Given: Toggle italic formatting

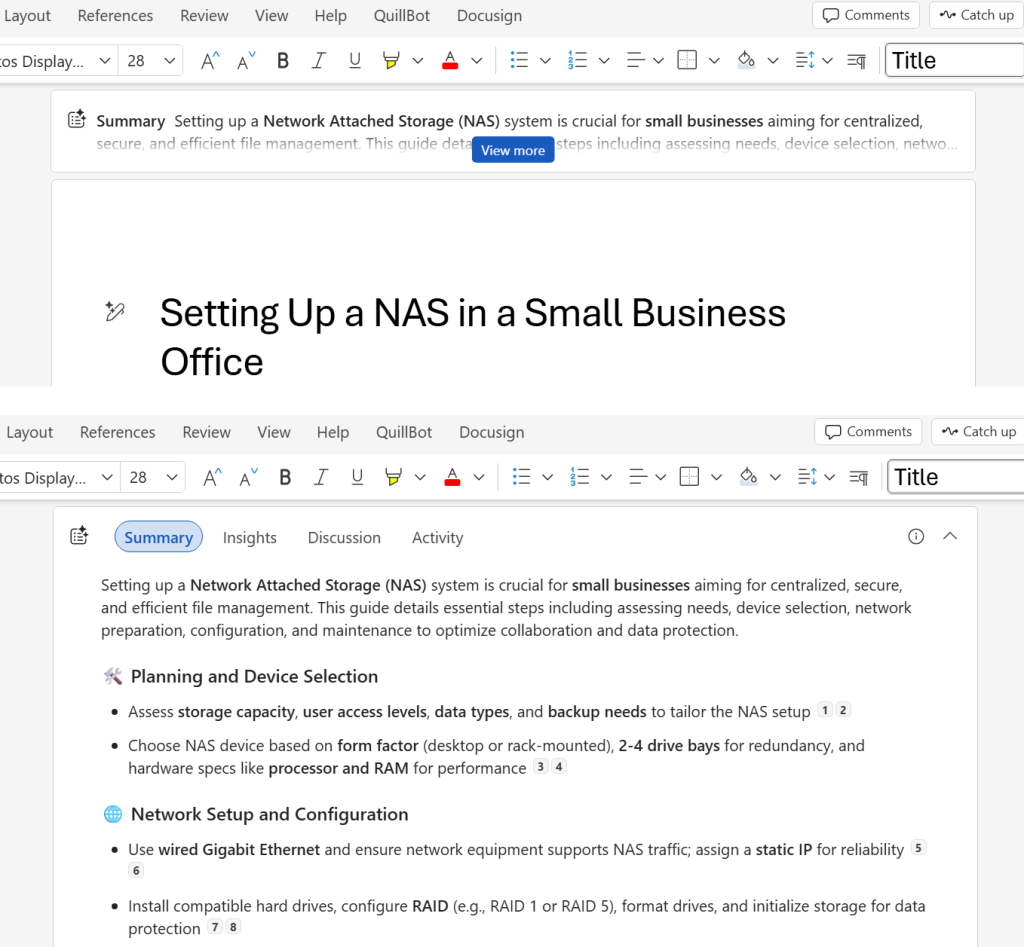Looking at the screenshot, I should (x=318, y=60).
